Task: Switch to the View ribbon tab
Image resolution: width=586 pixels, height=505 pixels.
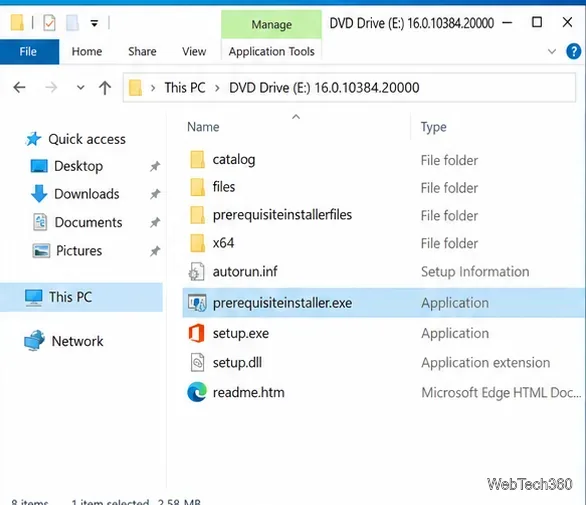Action: (x=194, y=52)
